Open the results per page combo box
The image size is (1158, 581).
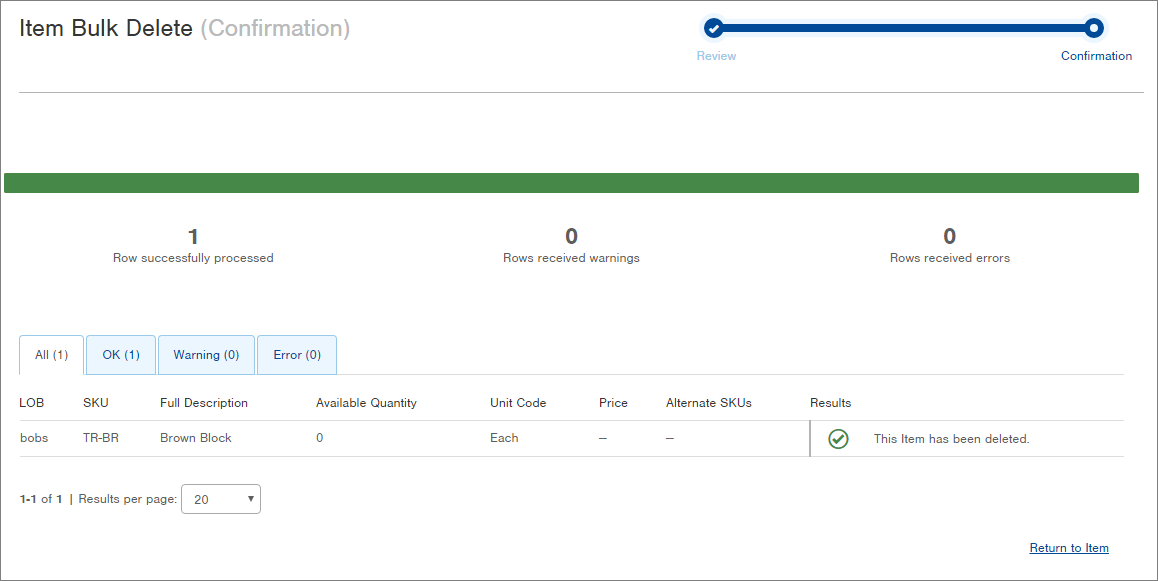point(220,499)
